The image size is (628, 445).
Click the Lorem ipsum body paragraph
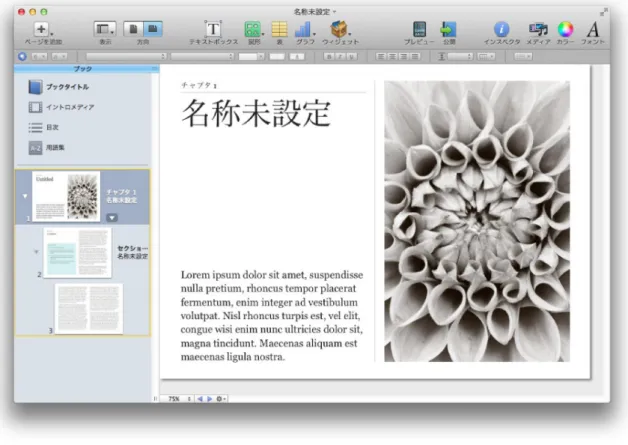pyautogui.click(x=272, y=316)
